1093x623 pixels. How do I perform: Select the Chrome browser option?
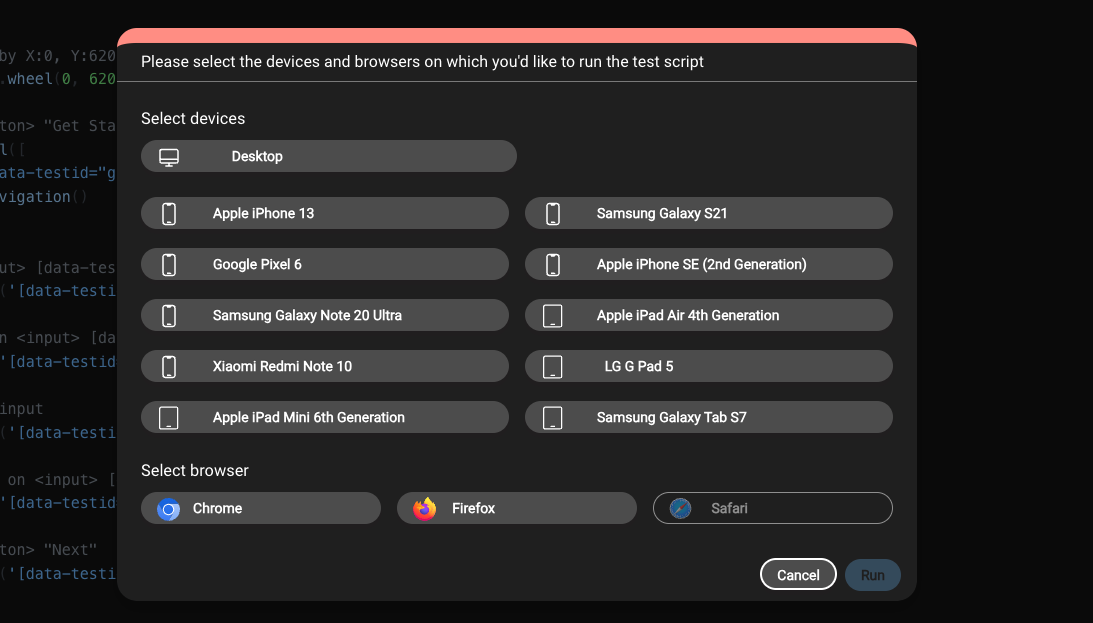pyautogui.click(x=261, y=508)
